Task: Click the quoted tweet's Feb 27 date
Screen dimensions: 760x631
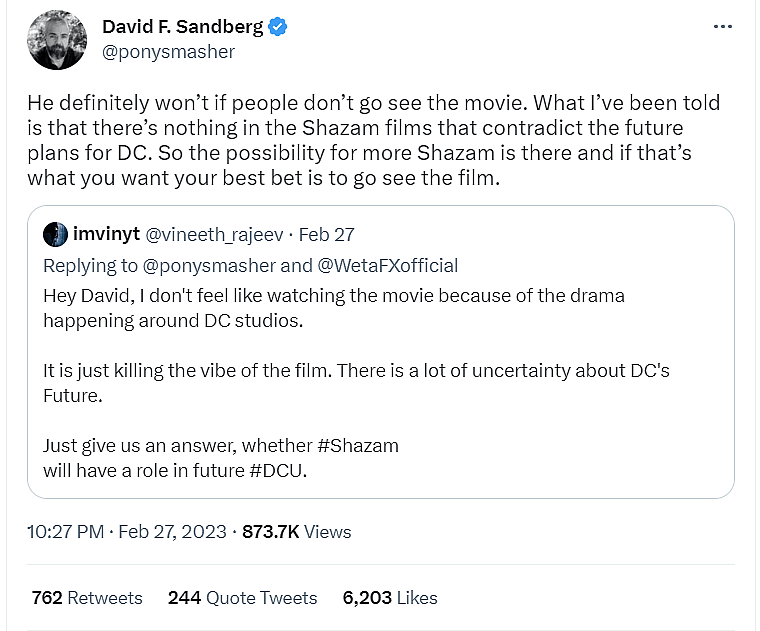Action: point(326,235)
